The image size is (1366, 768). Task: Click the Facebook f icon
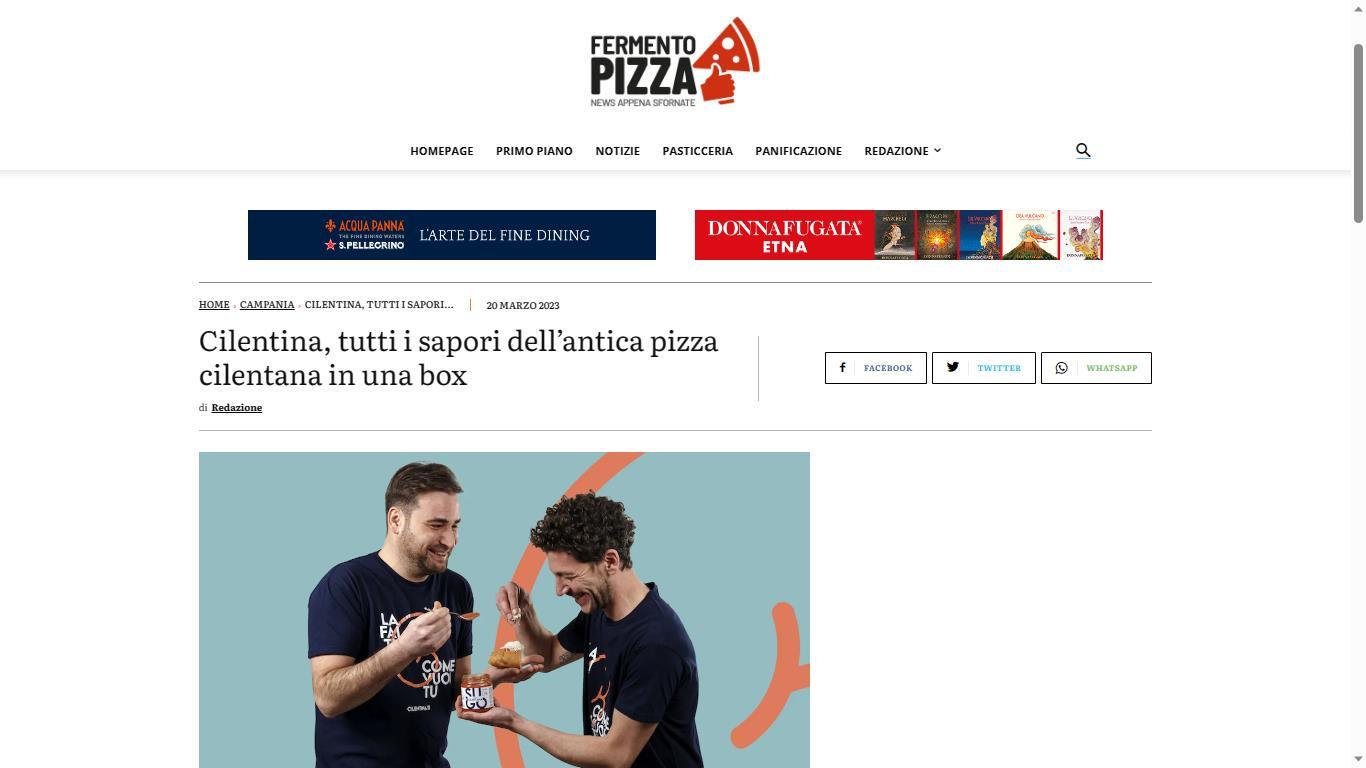tap(842, 368)
